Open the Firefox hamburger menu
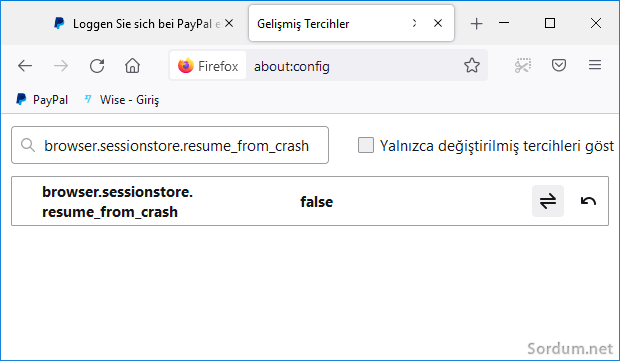Image resolution: width=620 pixels, height=361 pixels. [x=595, y=65]
